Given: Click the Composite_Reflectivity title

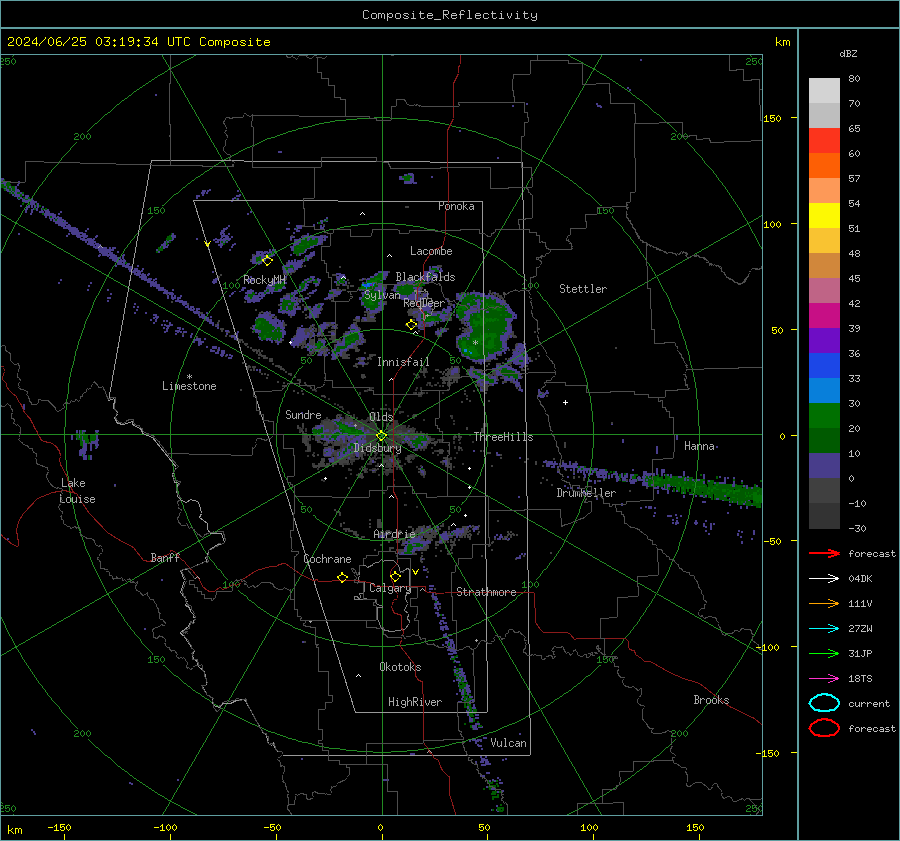Looking at the screenshot, I should point(450,15).
